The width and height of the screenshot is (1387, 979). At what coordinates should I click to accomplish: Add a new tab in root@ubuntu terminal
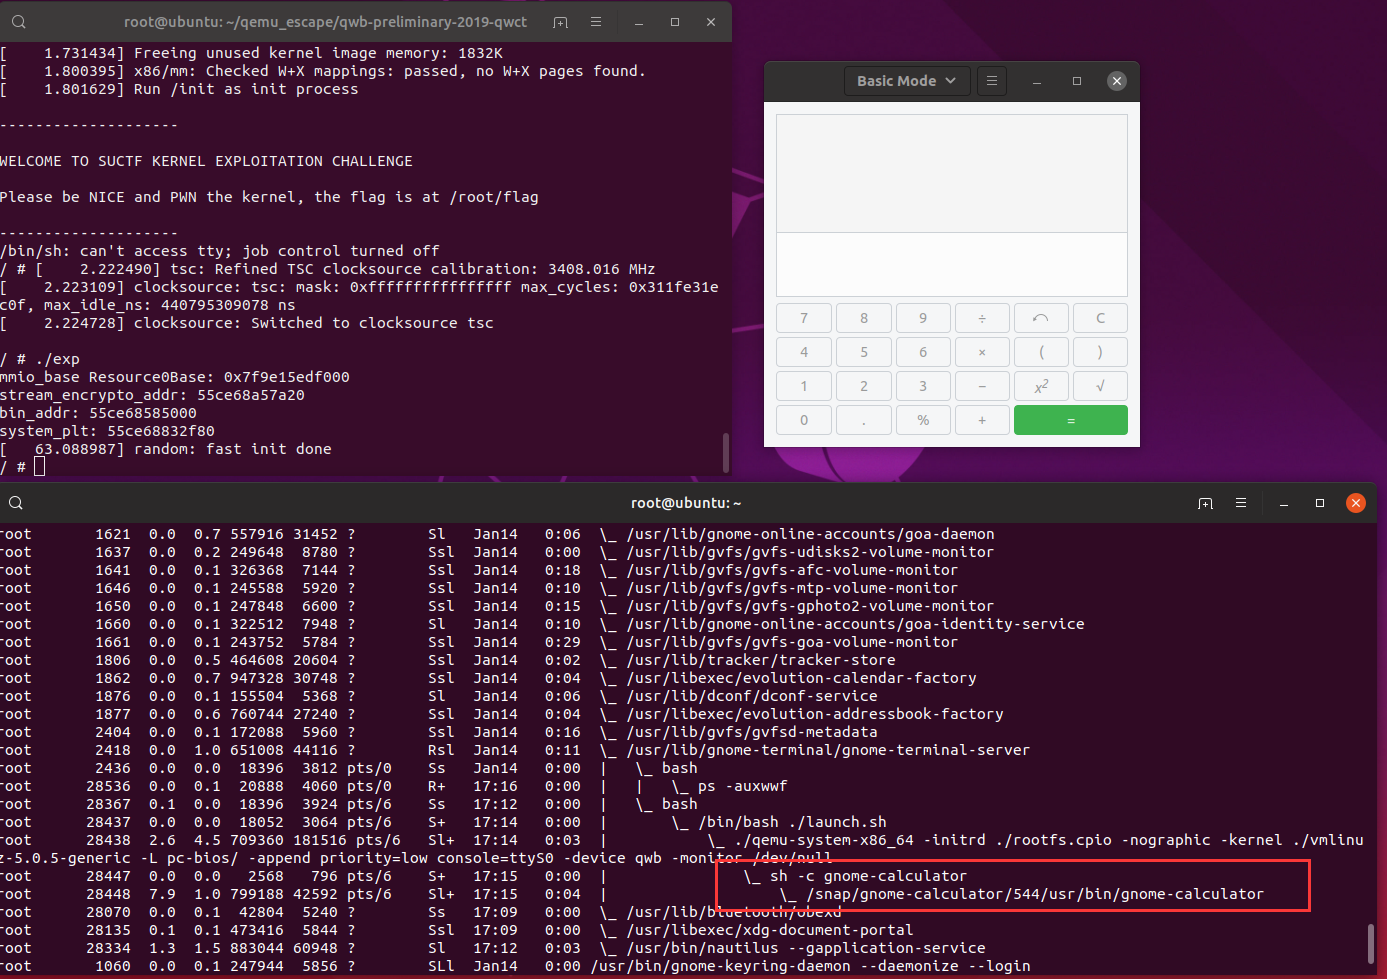1205,503
